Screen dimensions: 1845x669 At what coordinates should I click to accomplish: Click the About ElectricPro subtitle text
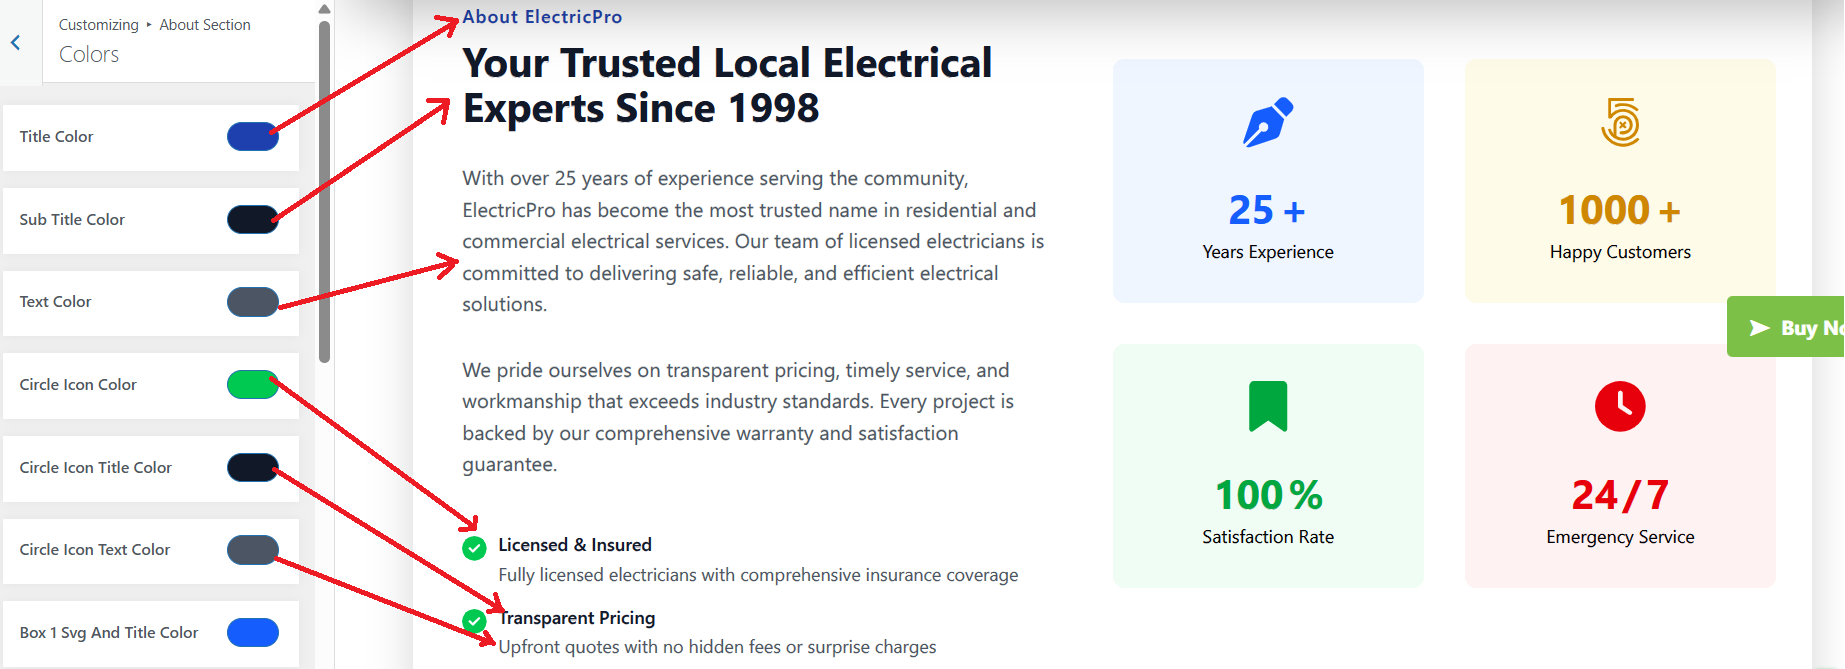pyautogui.click(x=542, y=17)
